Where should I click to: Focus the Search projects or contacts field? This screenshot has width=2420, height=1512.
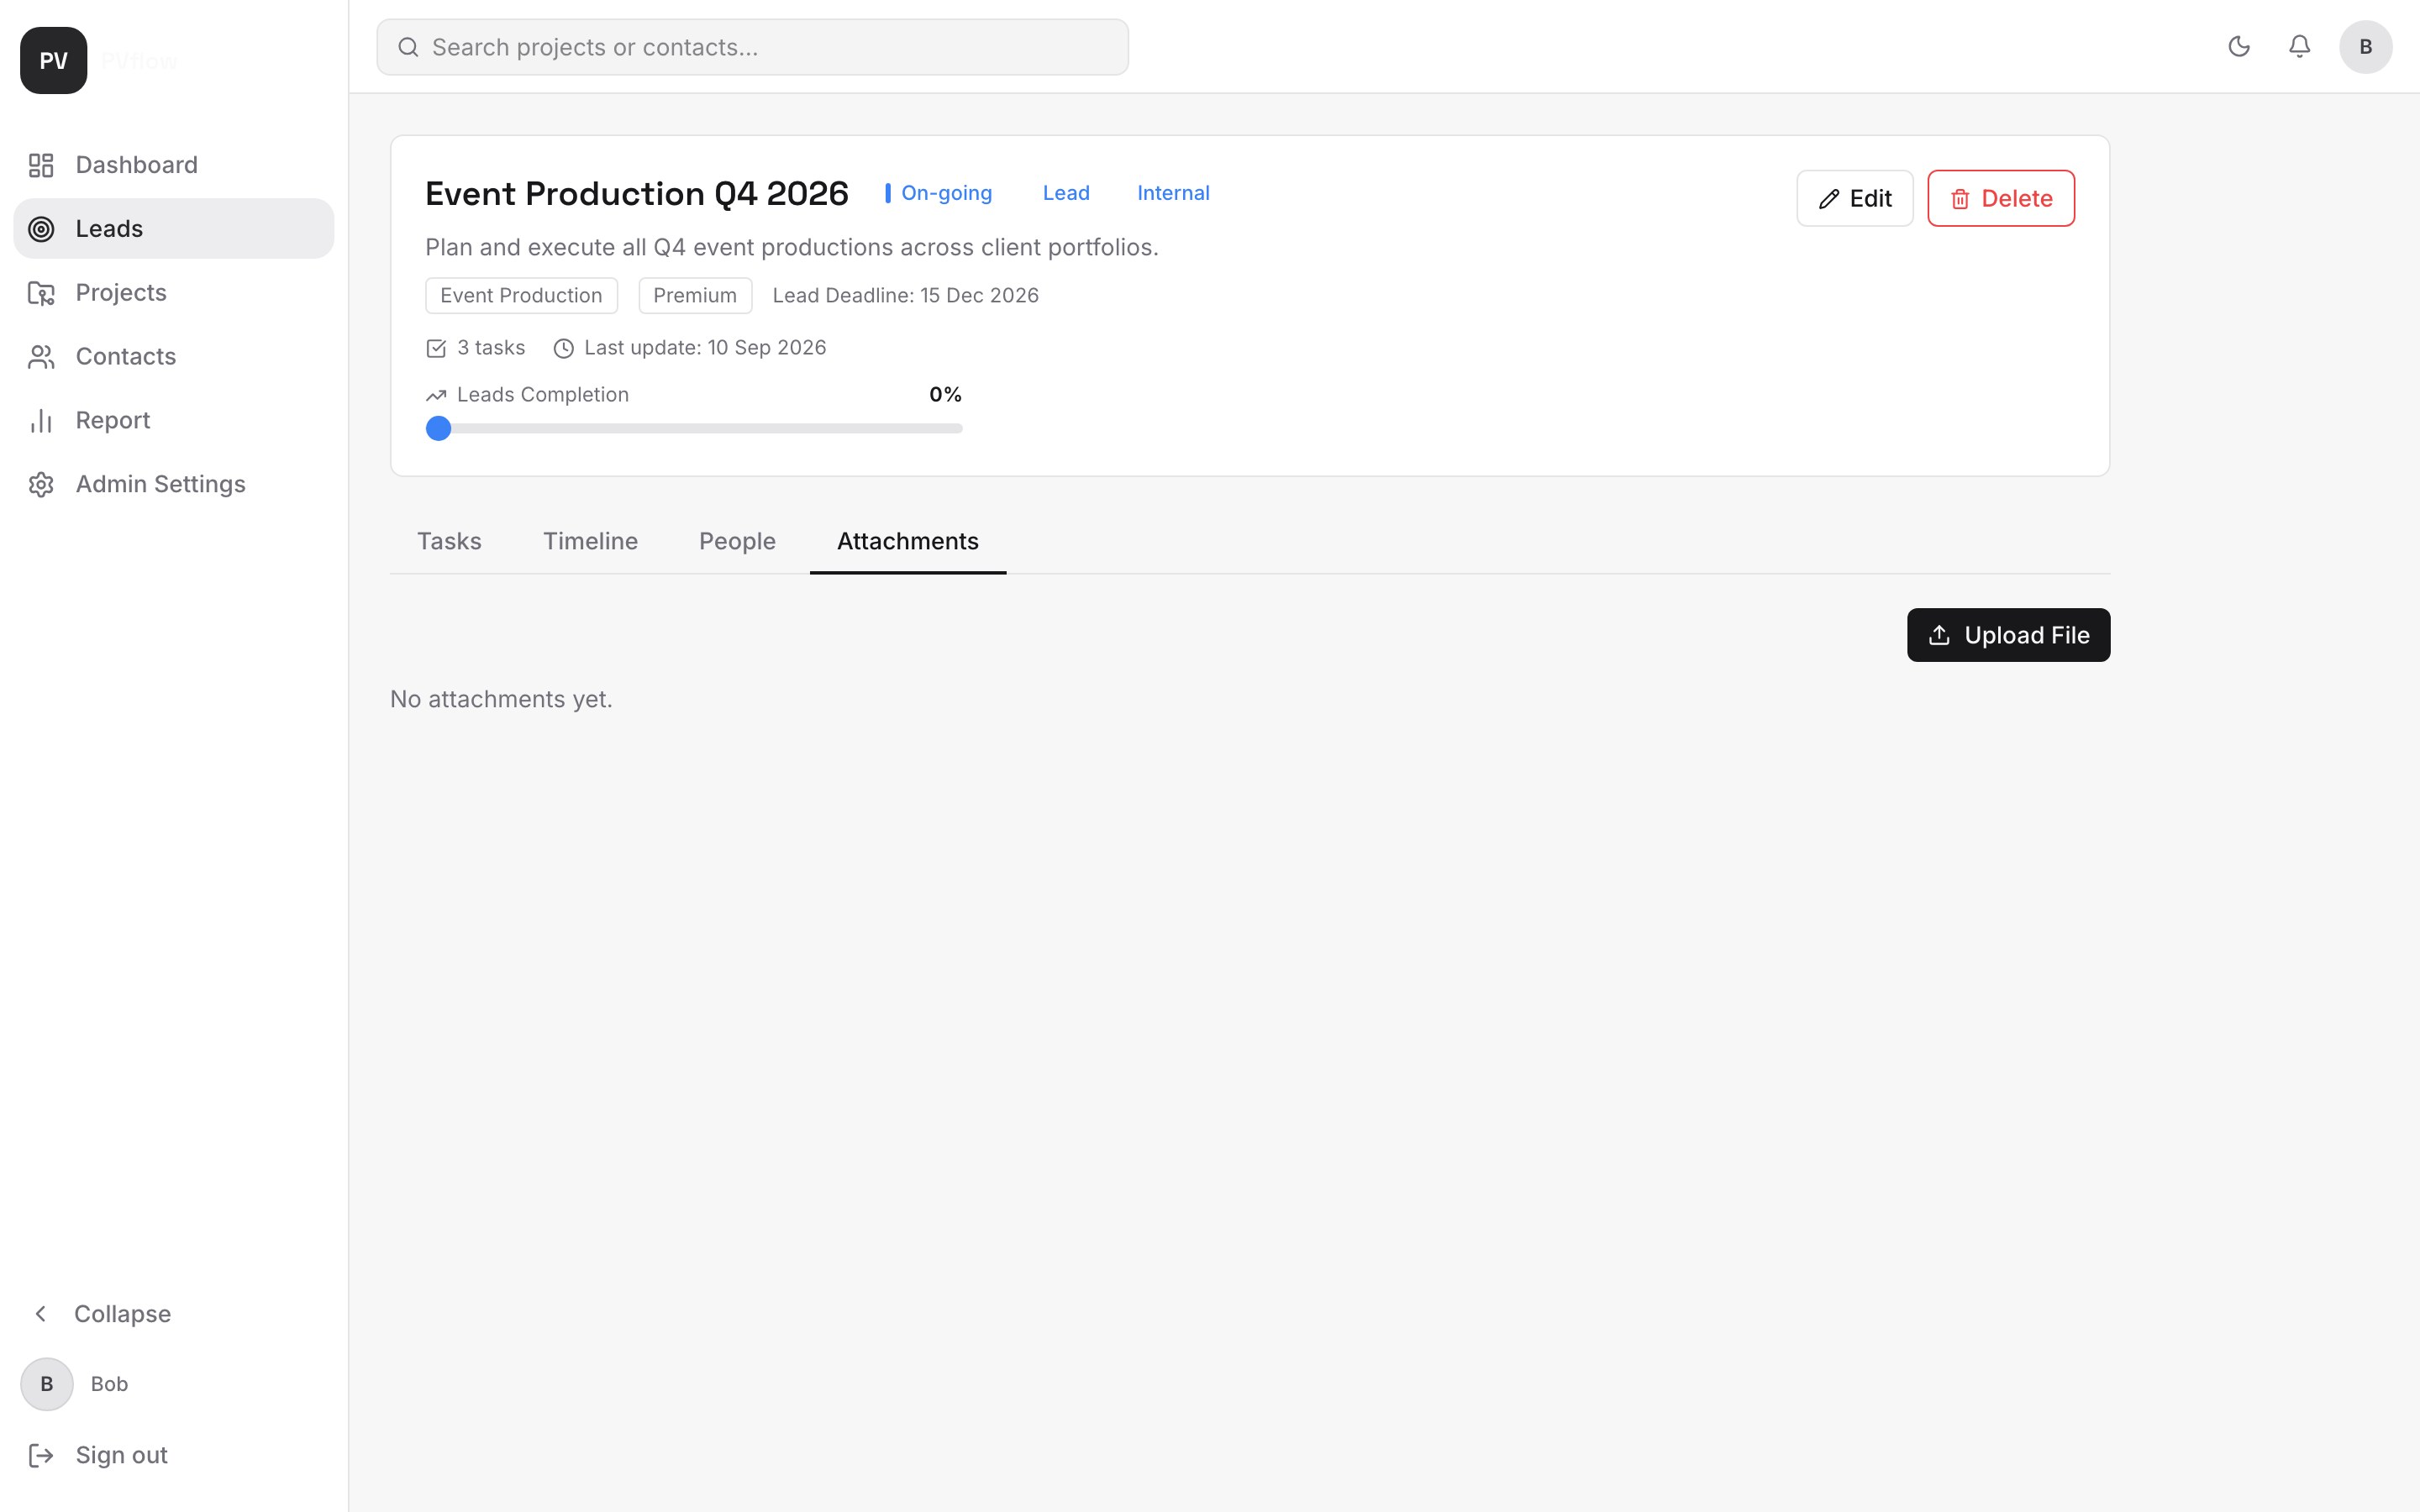point(752,47)
